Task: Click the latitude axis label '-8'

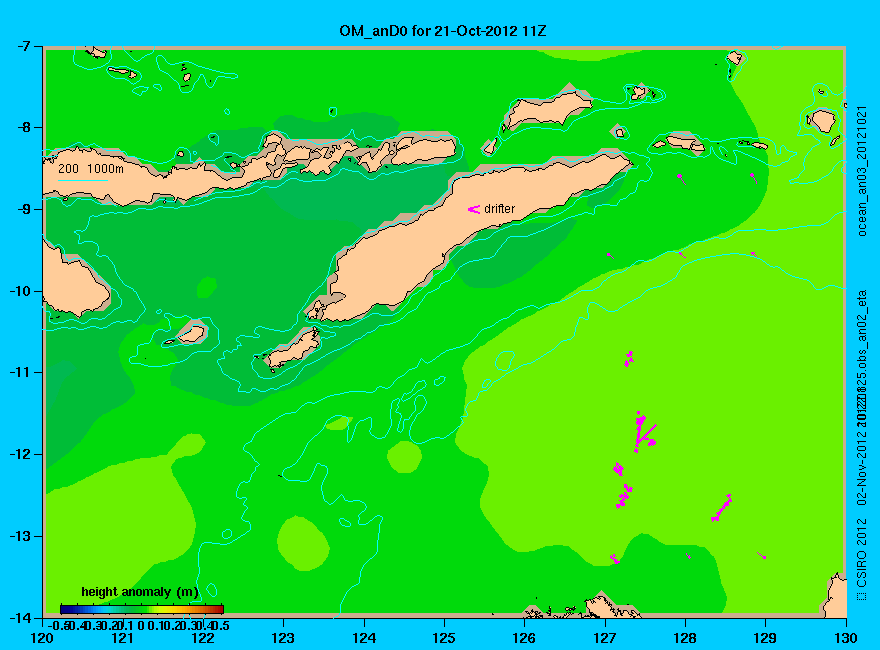Action: pyautogui.click(x=22, y=127)
